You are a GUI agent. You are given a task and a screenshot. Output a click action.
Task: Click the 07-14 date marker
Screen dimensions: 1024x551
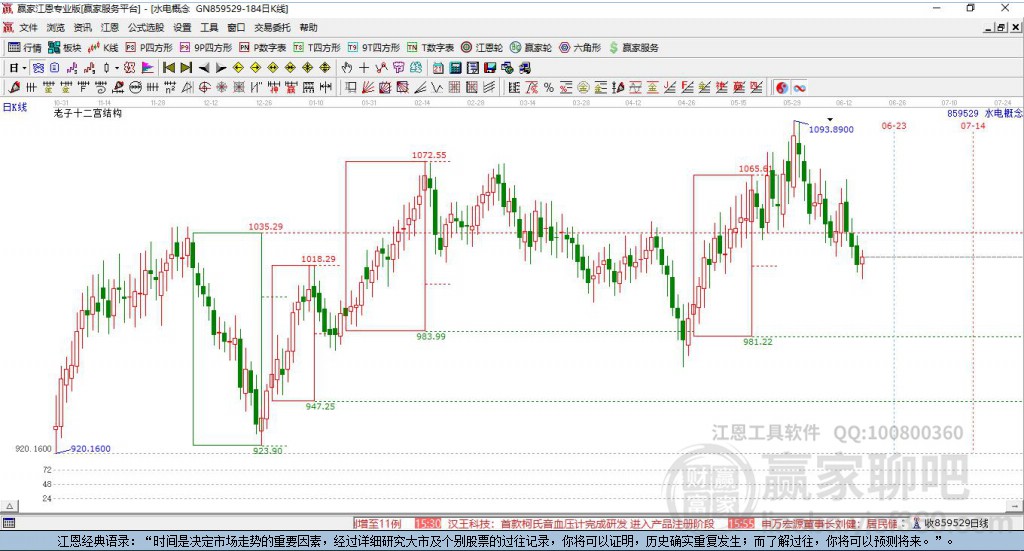click(x=973, y=125)
